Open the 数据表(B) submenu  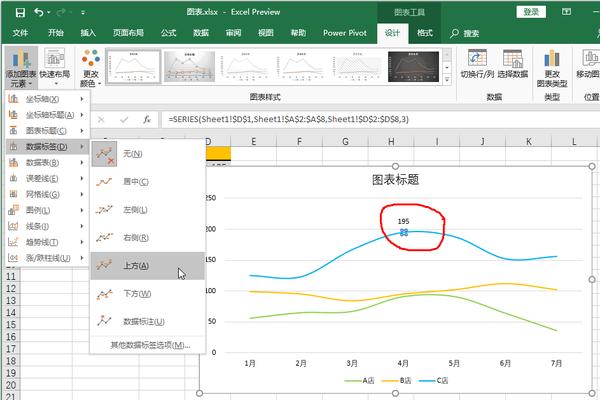point(46,163)
